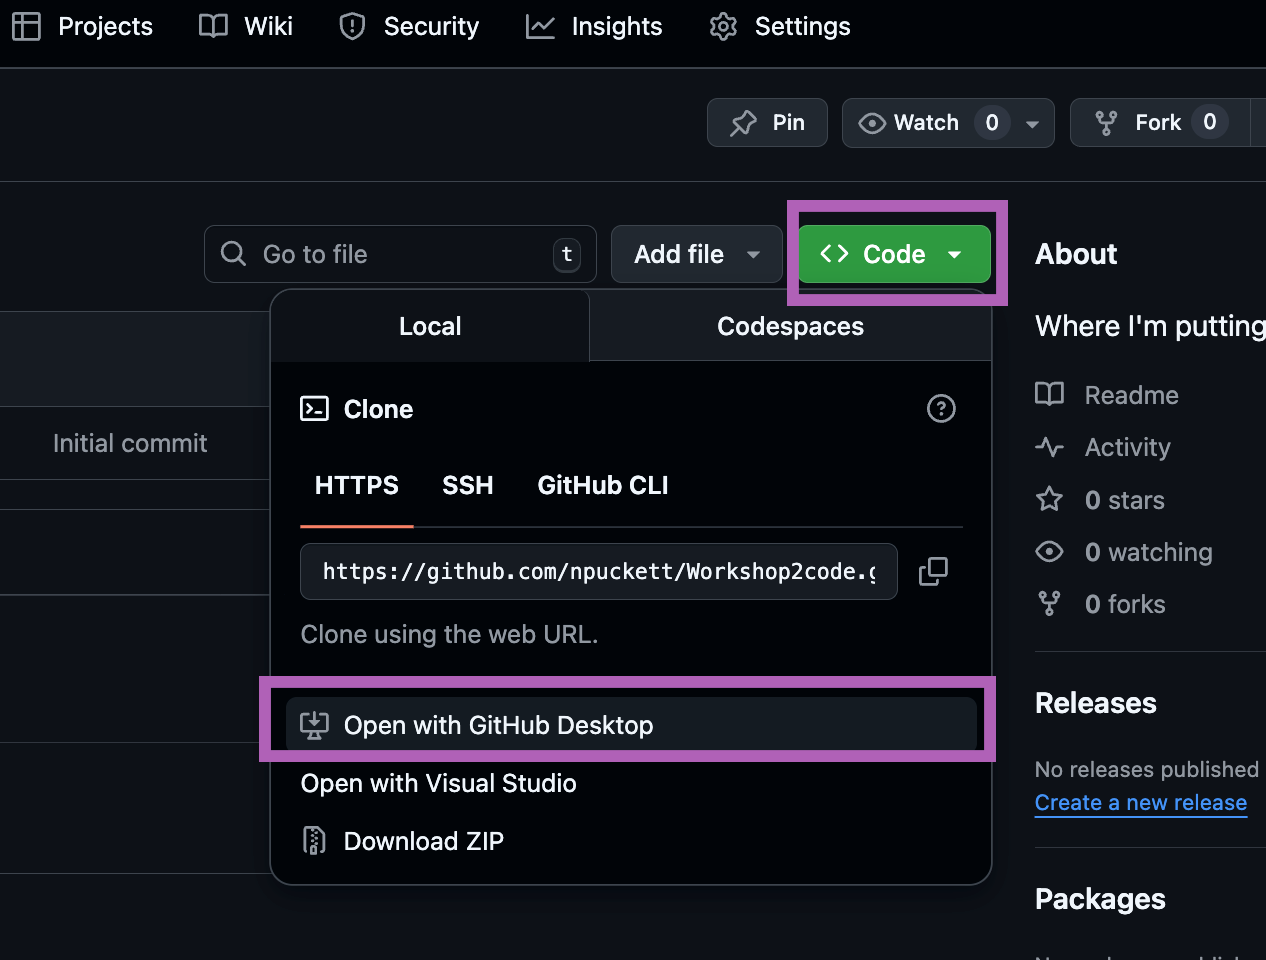Open with Visual Studio
Viewport: 1266px width, 960px height.
pyautogui.click(x=438, y=783)
